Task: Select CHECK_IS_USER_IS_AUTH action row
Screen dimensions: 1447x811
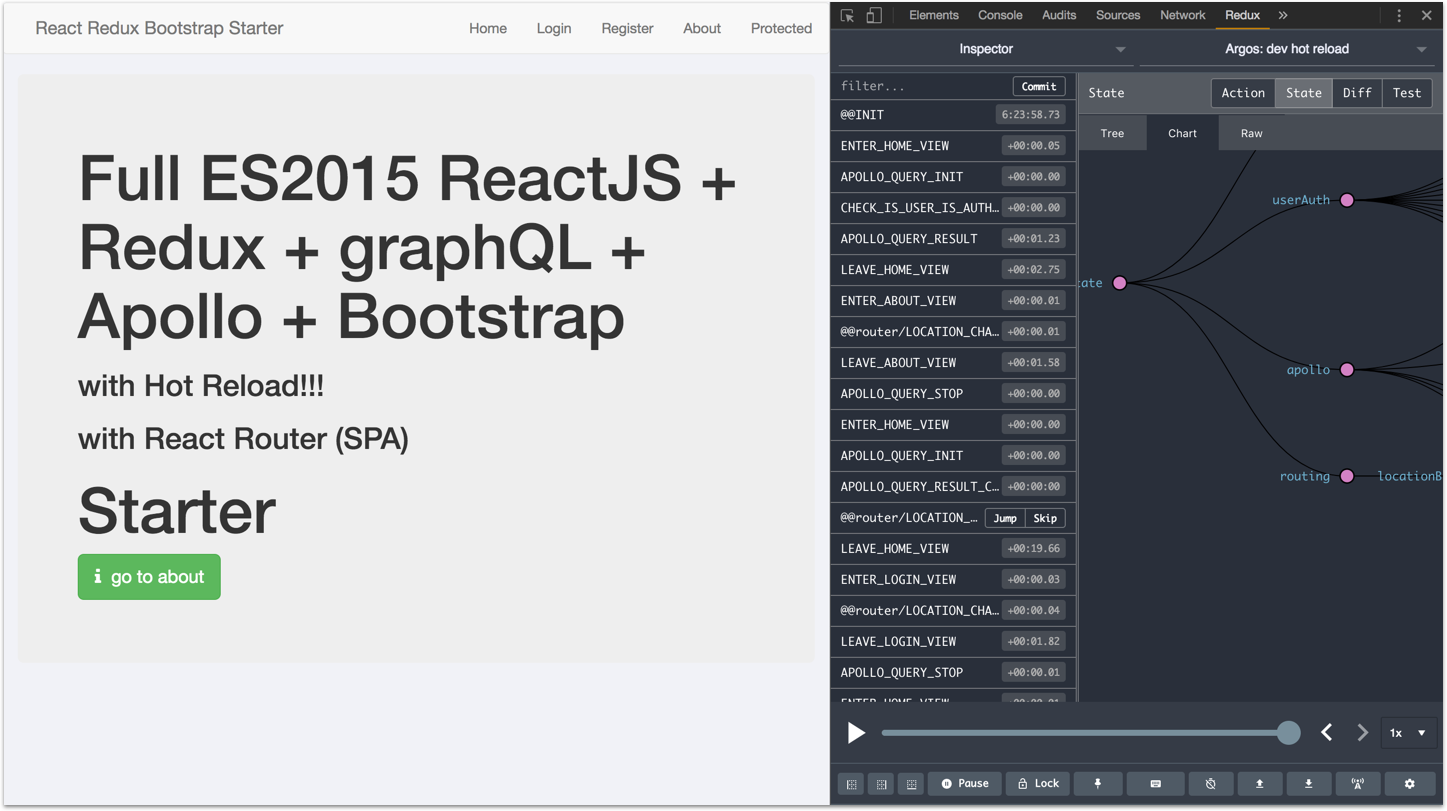Action: 953,208
